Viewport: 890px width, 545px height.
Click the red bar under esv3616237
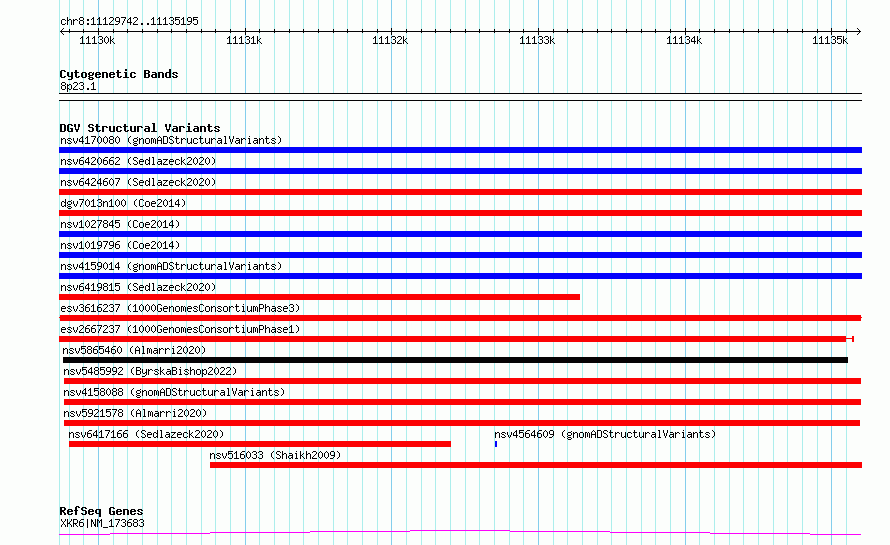point(460,318)
